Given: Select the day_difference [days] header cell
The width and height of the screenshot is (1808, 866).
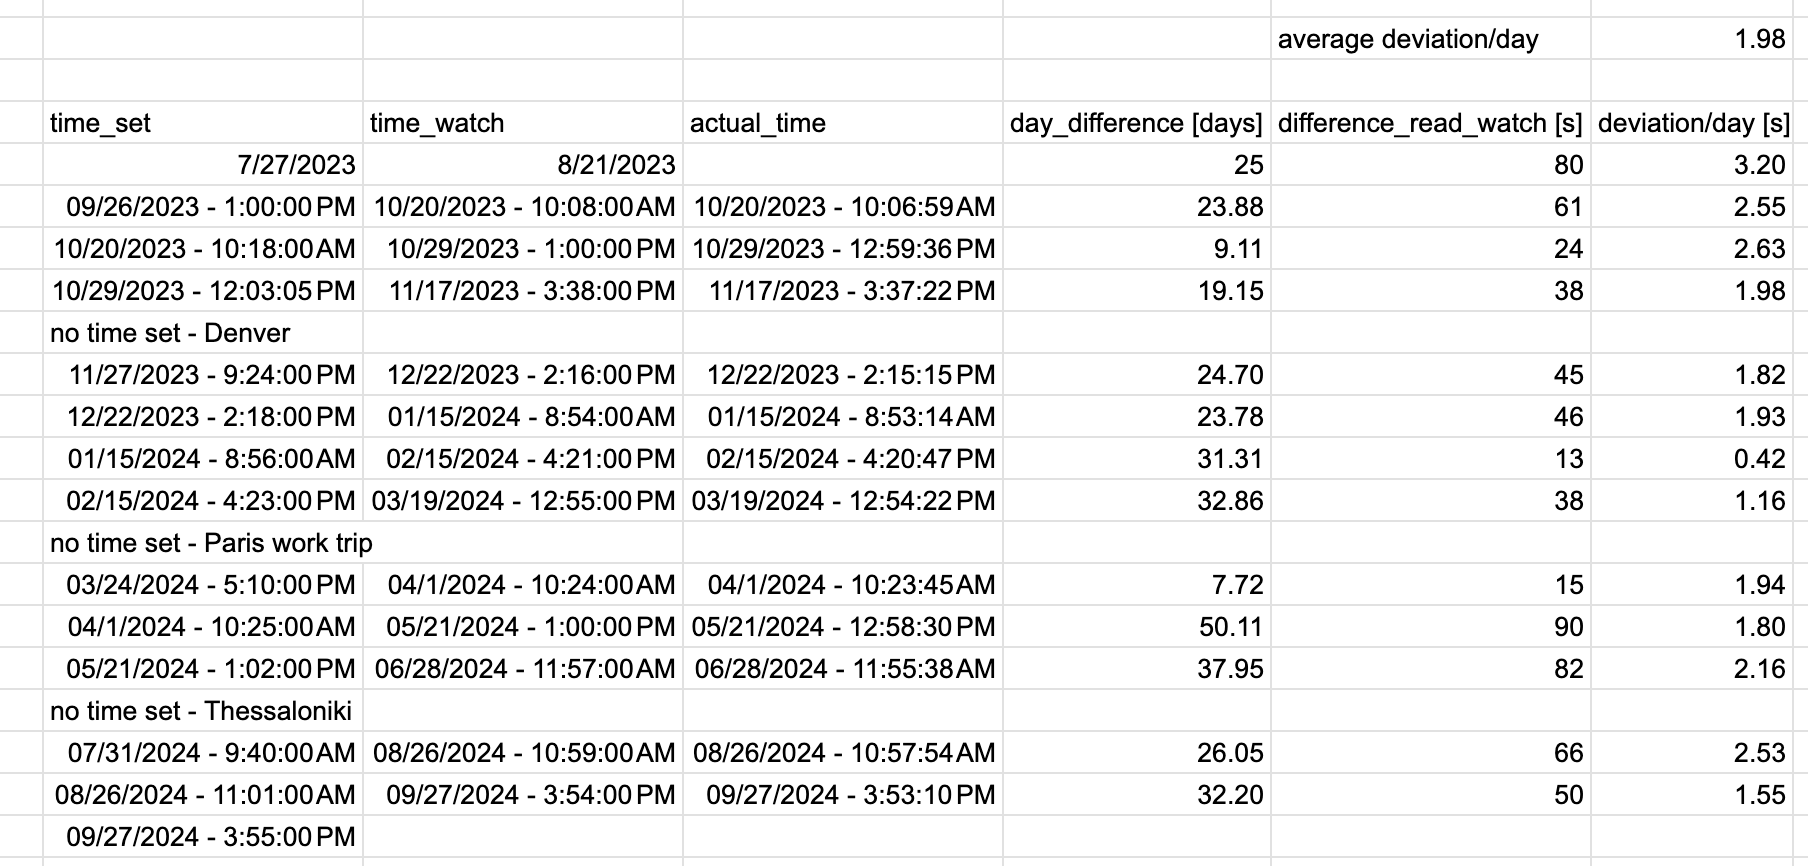Looking at the screenshot, I should 1137,123.
